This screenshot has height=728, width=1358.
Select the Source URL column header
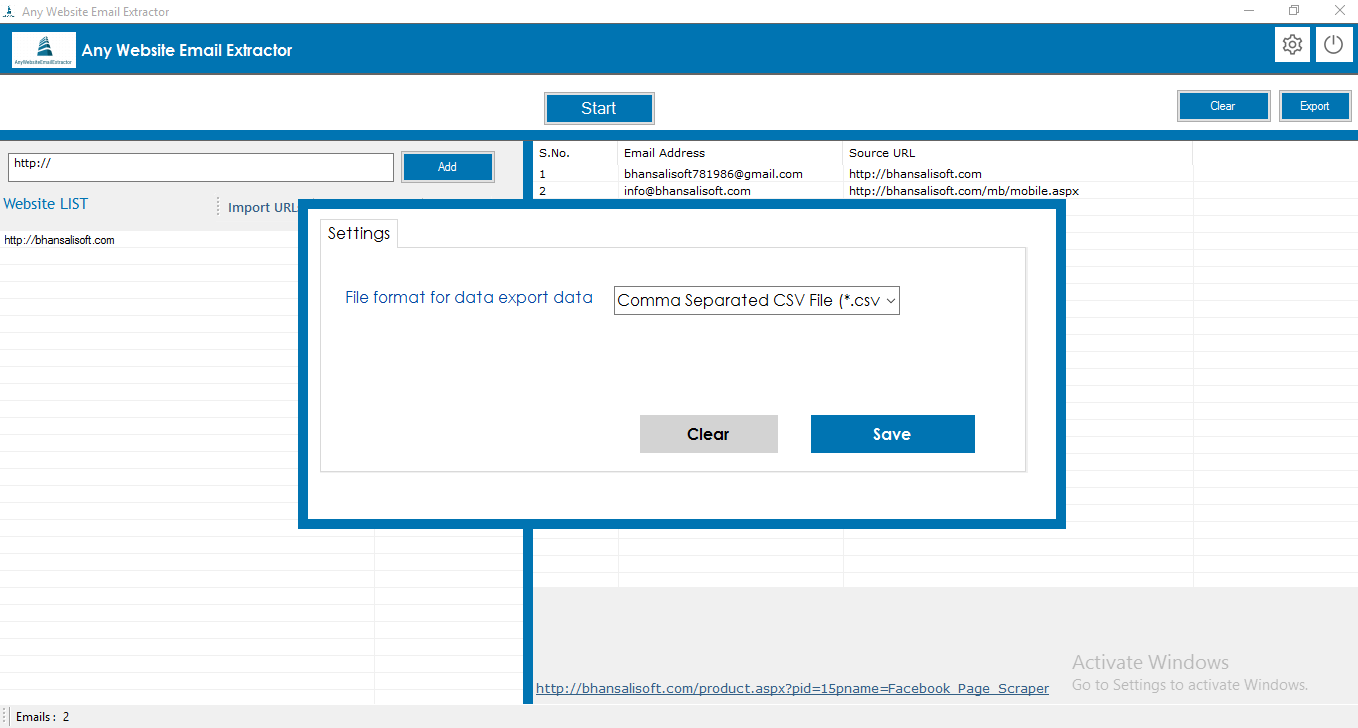(x=1018, y=153)
